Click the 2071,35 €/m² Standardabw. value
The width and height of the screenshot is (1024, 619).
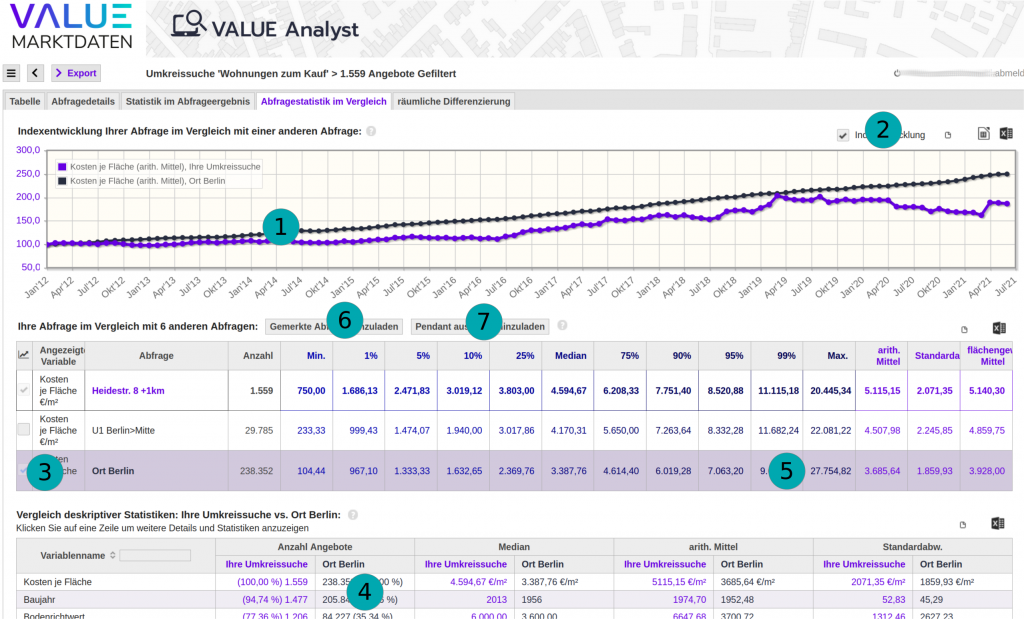[x=878, y=582]
